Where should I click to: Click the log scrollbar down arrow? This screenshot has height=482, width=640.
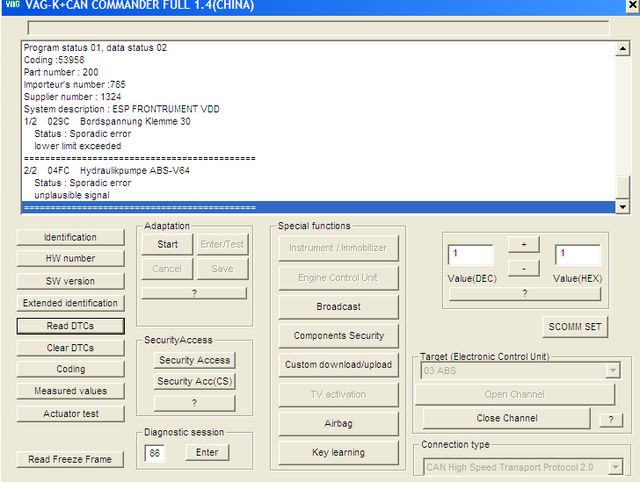pyautogui.click(x=622, y=207)
